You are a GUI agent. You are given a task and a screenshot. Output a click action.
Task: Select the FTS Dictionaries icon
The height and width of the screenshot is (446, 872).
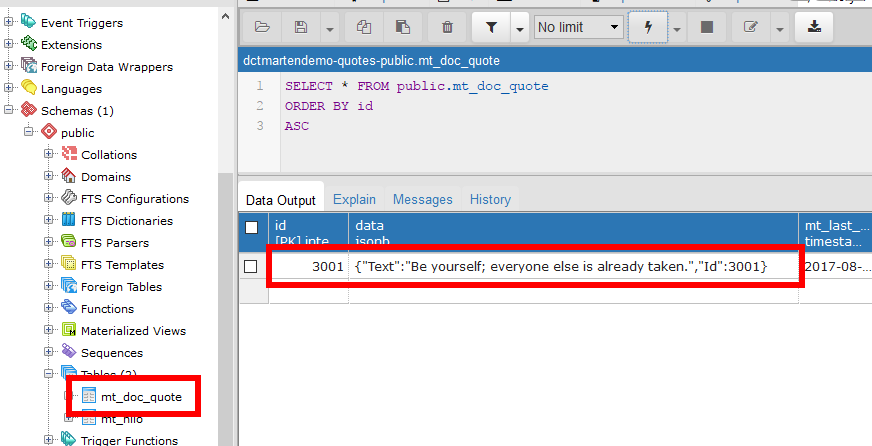click(x=69, y=220)
